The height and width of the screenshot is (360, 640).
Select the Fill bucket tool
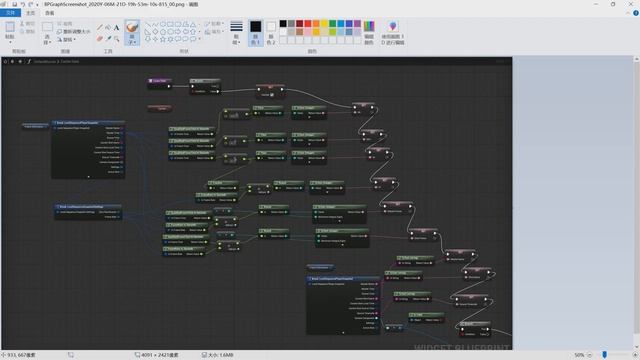[x=108, y=28]
